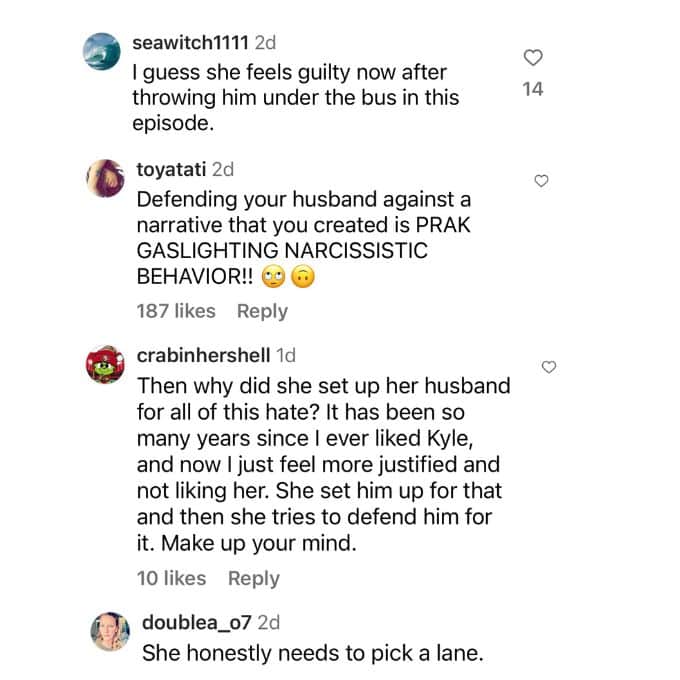Open toyatati's profile avatar
The width and height of the screenshot is (680, 680).
tap(106, 177)
